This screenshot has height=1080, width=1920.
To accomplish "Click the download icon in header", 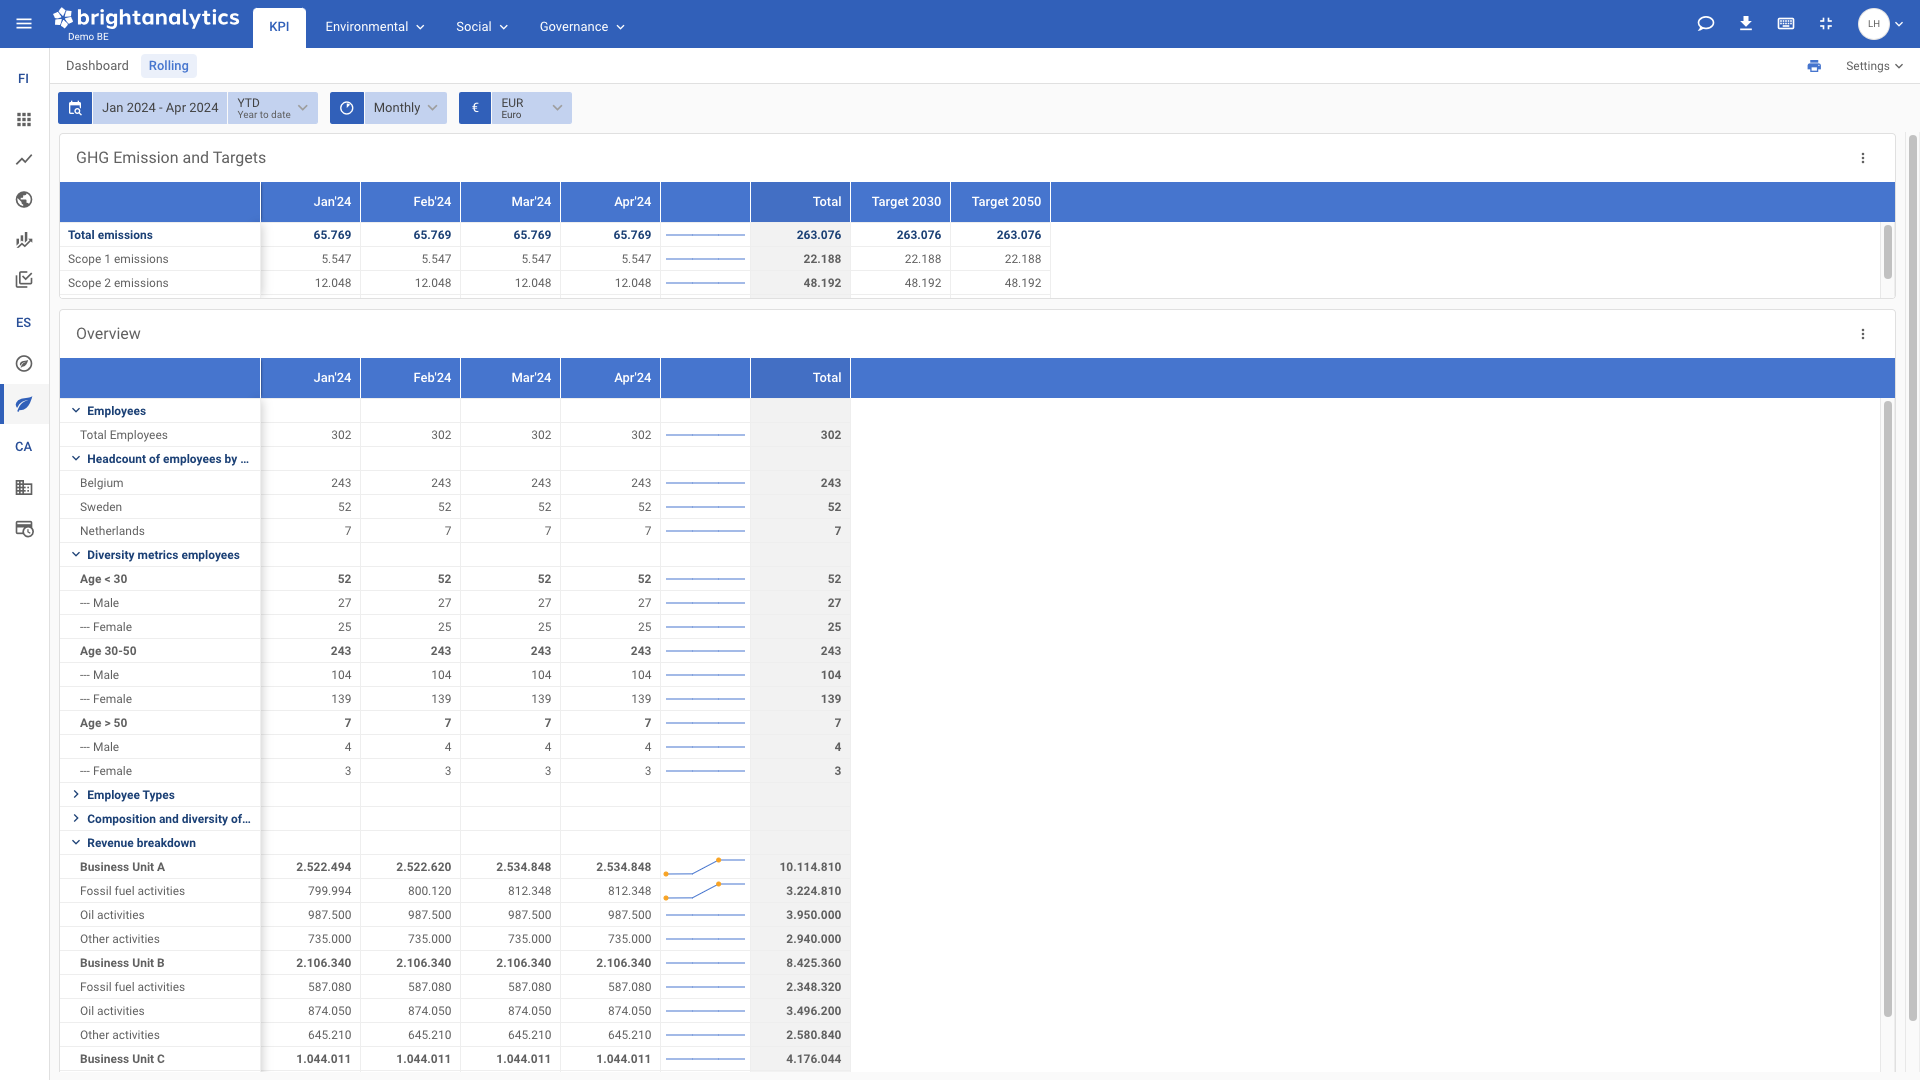I will 1746,24.
